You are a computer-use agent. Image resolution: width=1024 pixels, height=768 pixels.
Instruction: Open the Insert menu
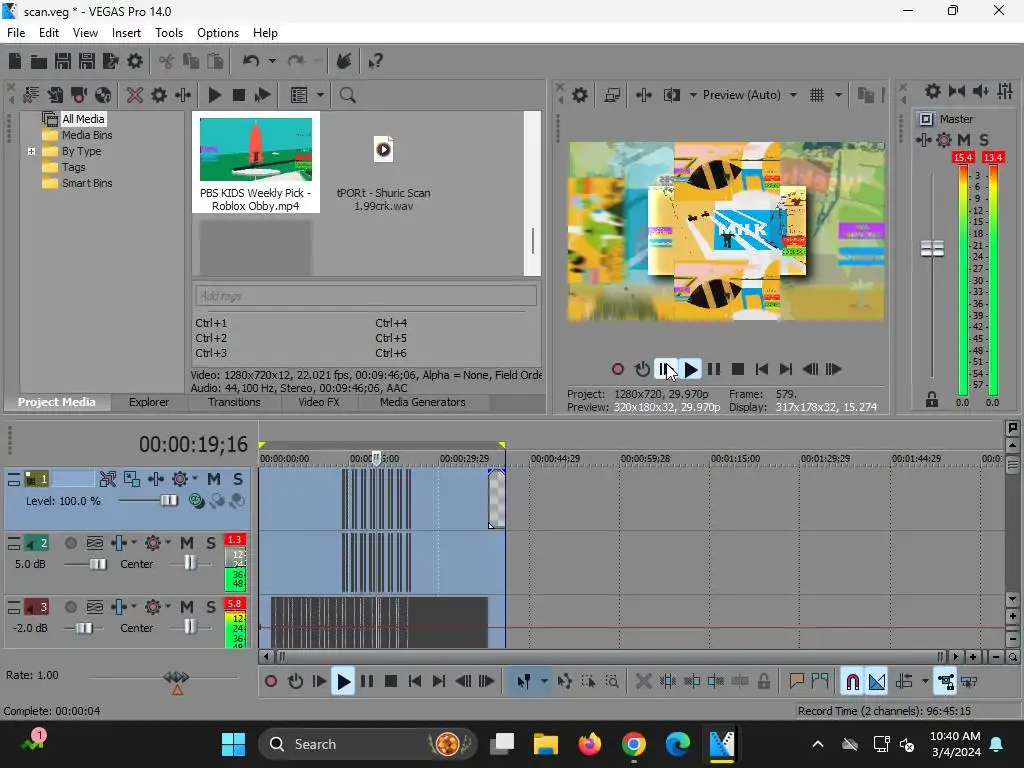tap(126, 33)
